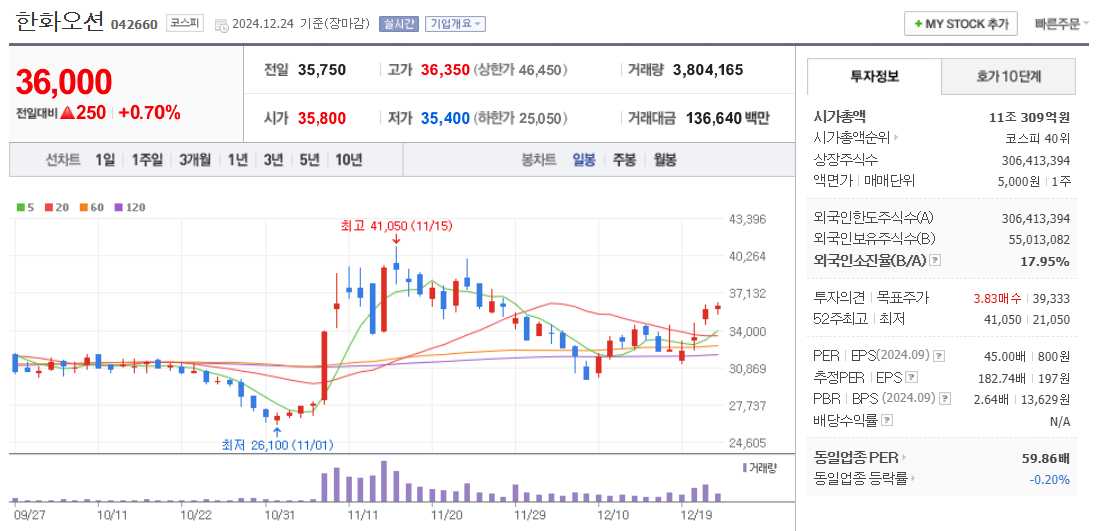Click the help icon next to PER EPS(2024.09)

pyautogui.click(x=940, y=356)
